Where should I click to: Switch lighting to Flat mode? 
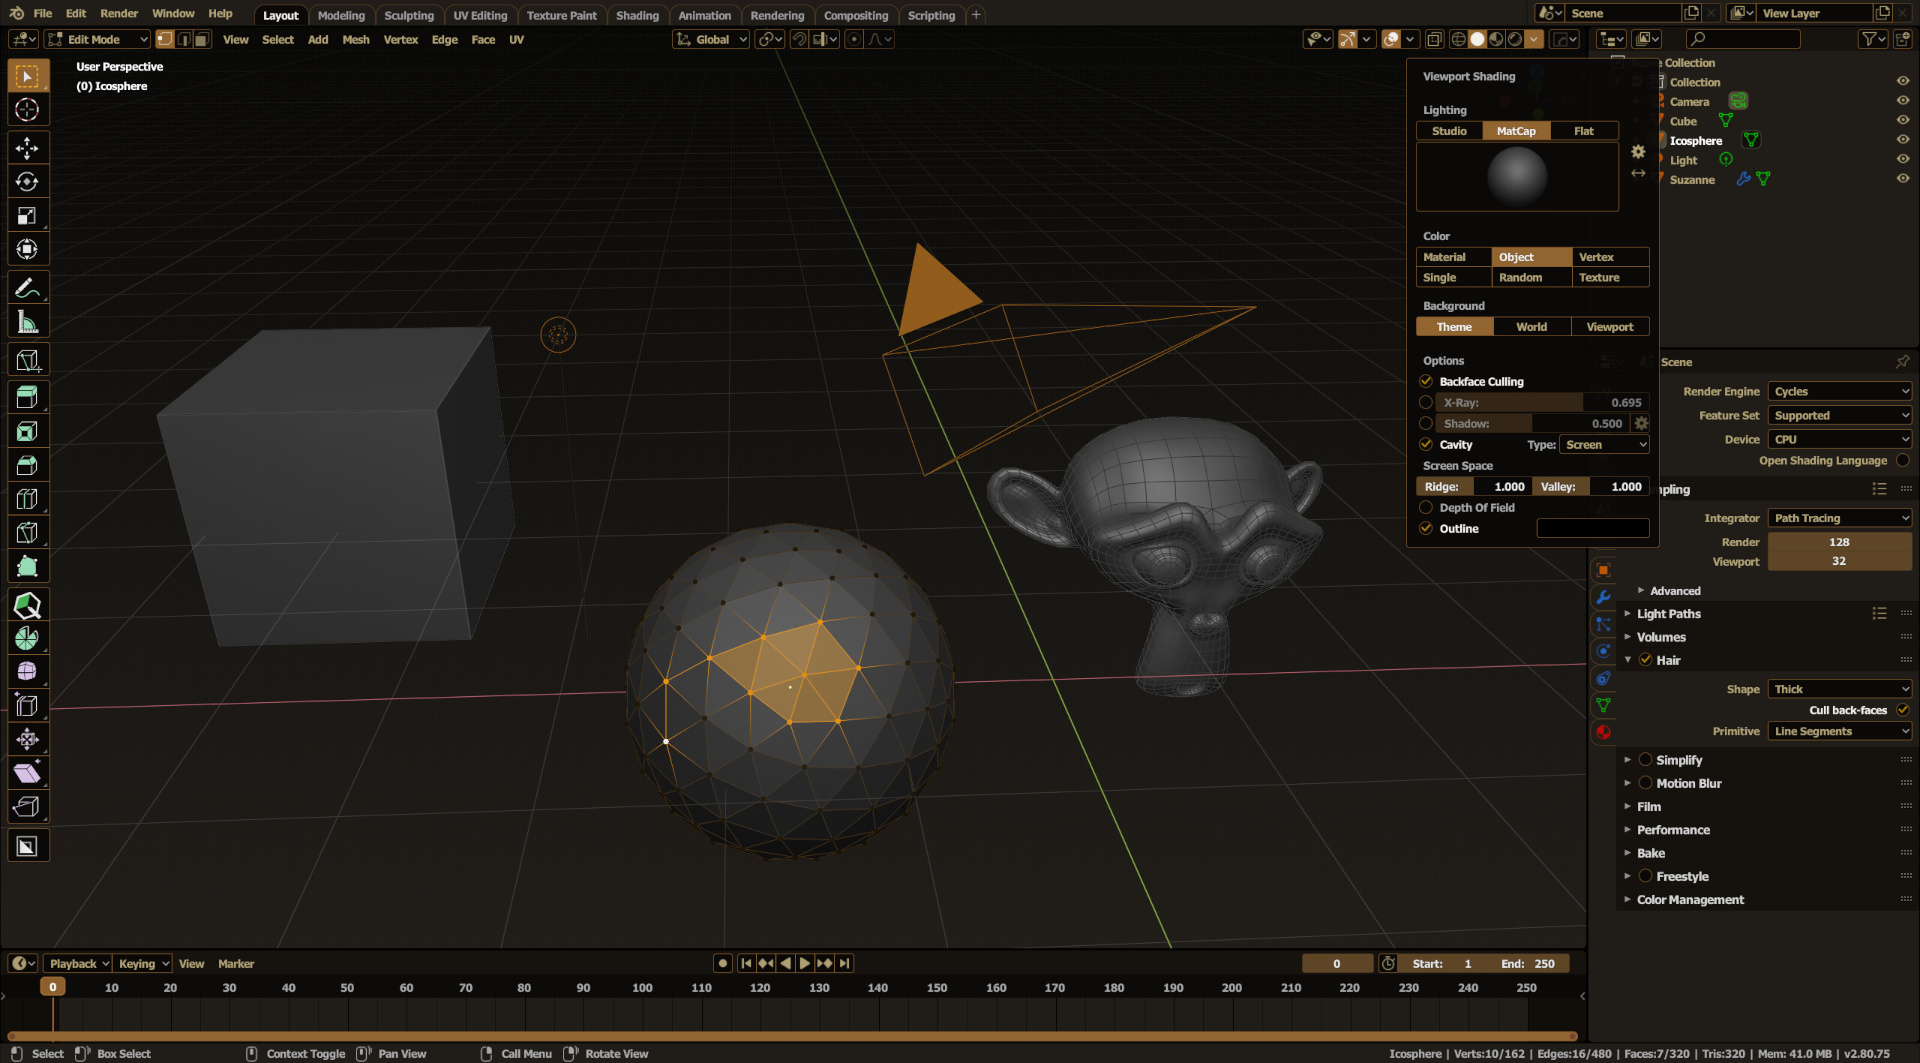(x=1583, y=131)
